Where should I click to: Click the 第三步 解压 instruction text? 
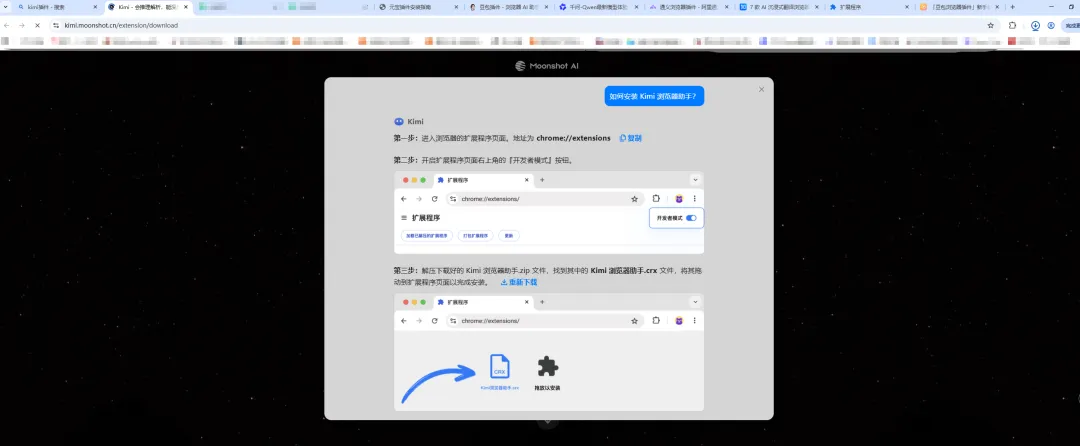[548, 276]
